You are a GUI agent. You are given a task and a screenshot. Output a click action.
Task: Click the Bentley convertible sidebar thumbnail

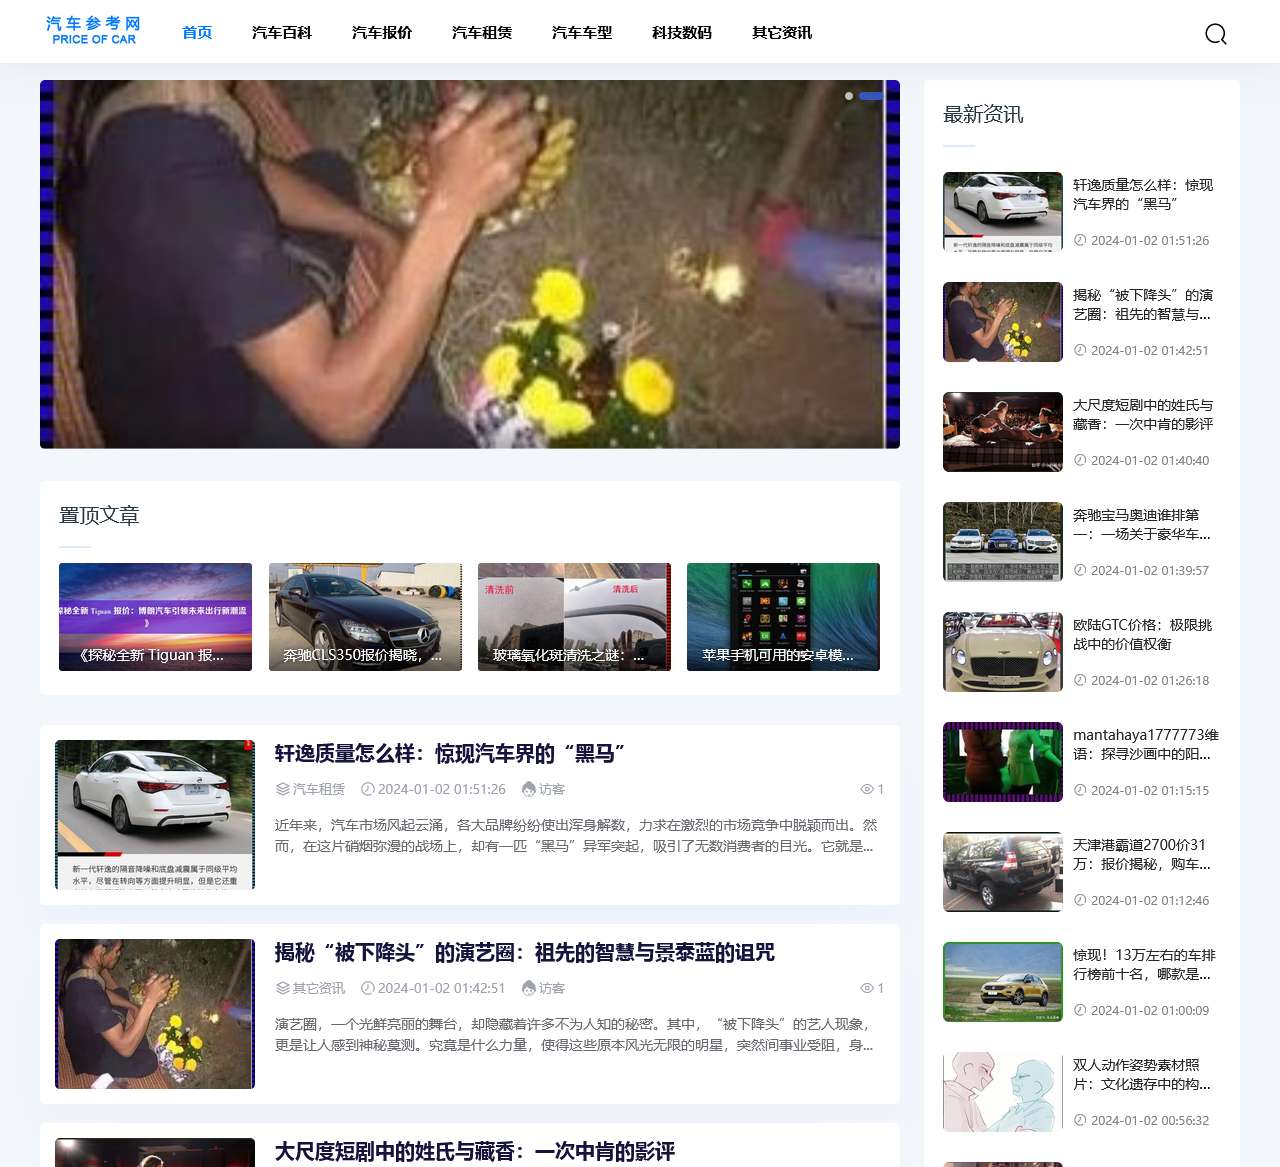click(1002, 651)
